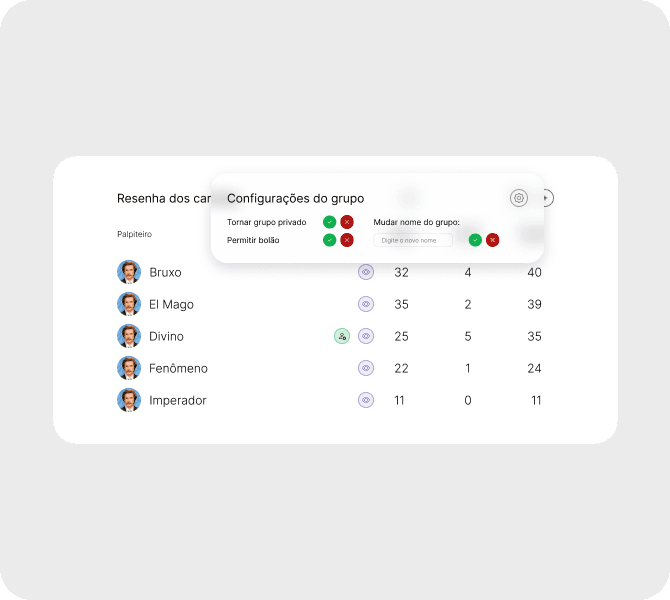Image resolution: width=670 pixels, height=600 pixels.
Task: Enable Permitir bolão with green check
Action: pos(329,240)
